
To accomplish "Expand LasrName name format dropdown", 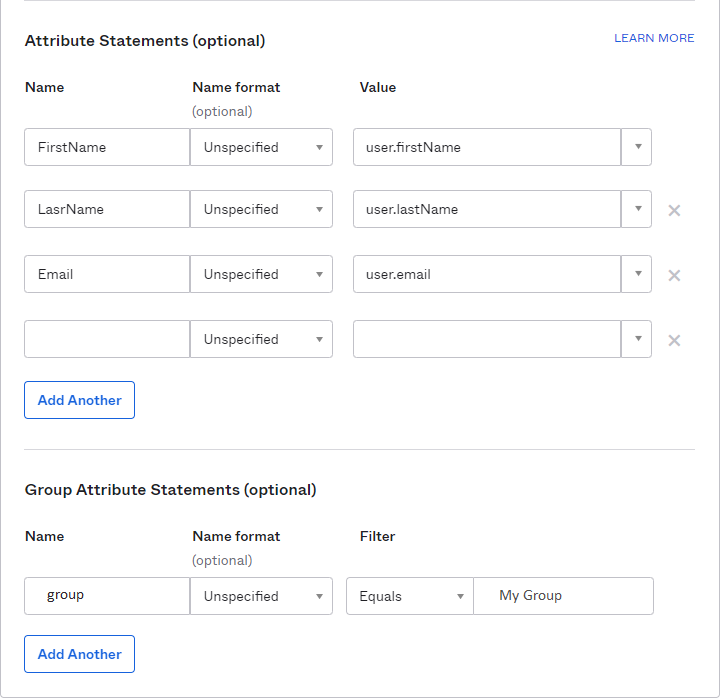I will [262, 209].
